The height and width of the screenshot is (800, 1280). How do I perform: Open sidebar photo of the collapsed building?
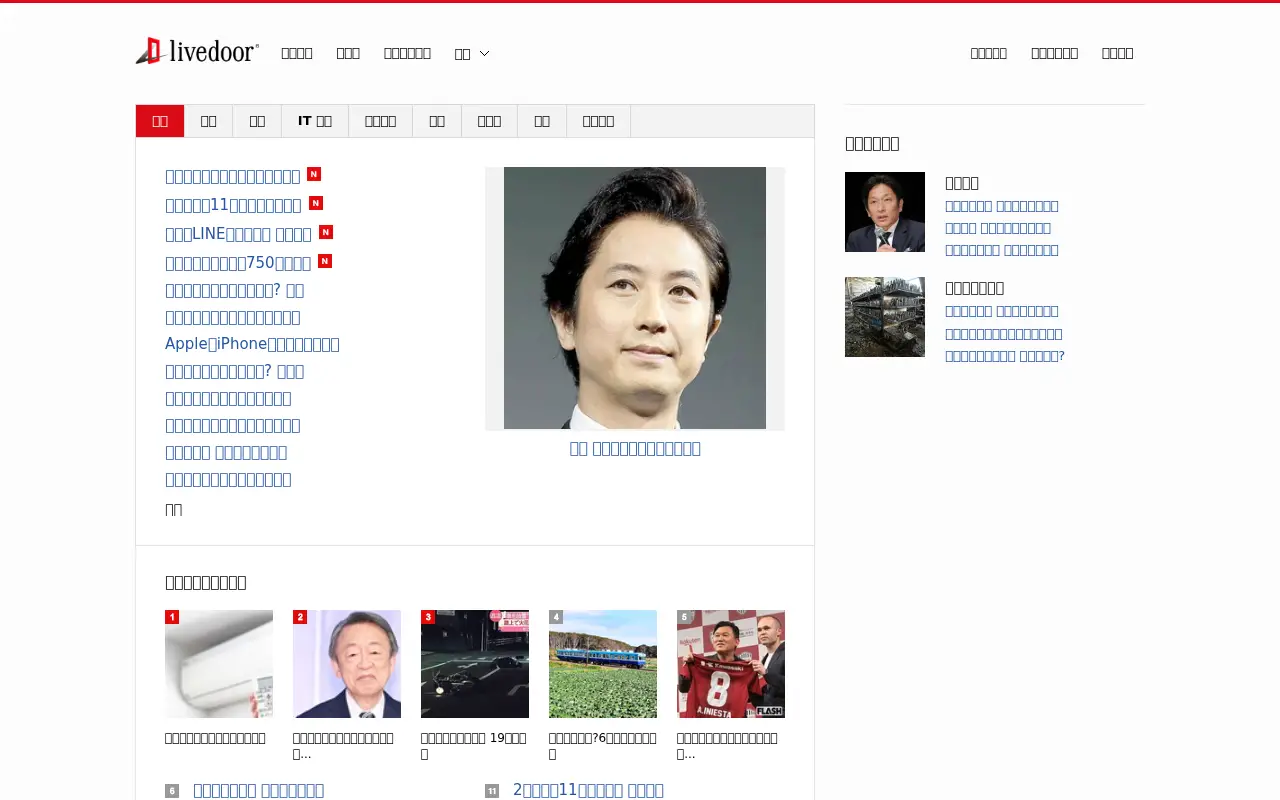coord(885,317)
